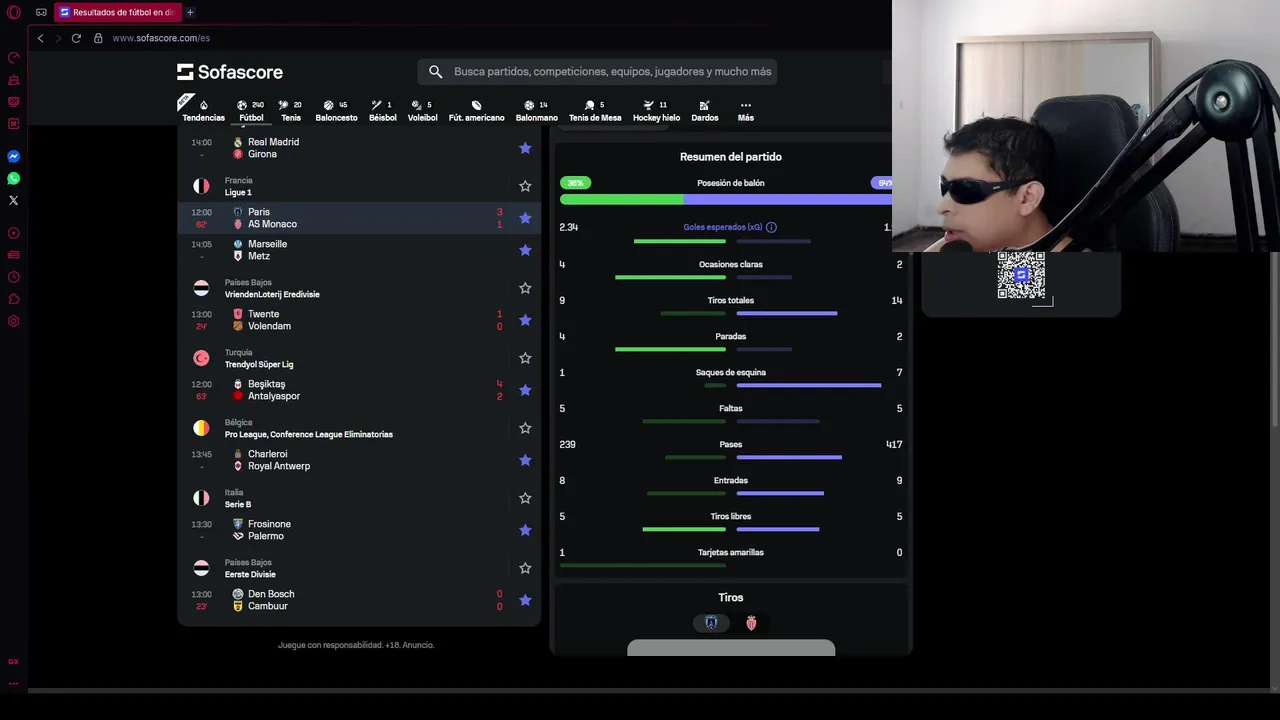Switch to the Baloncesto tab
Screen dimensions: 1280x720
(336, 110)
